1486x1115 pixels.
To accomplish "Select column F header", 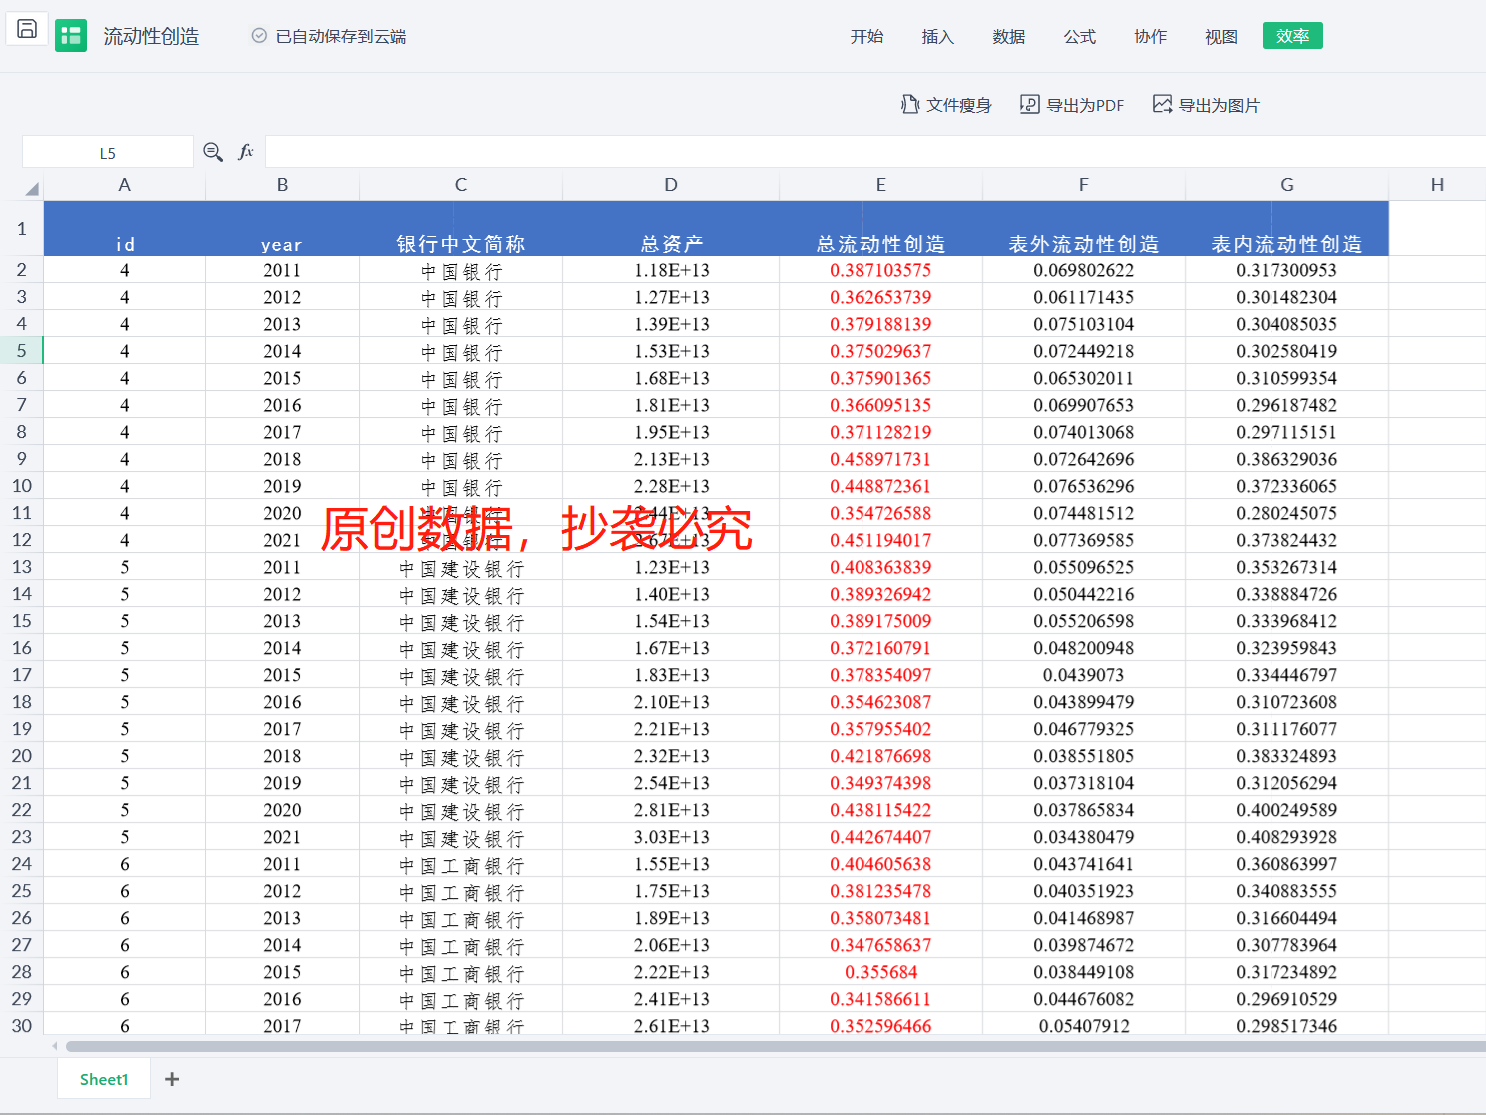I will (1084, 185).
